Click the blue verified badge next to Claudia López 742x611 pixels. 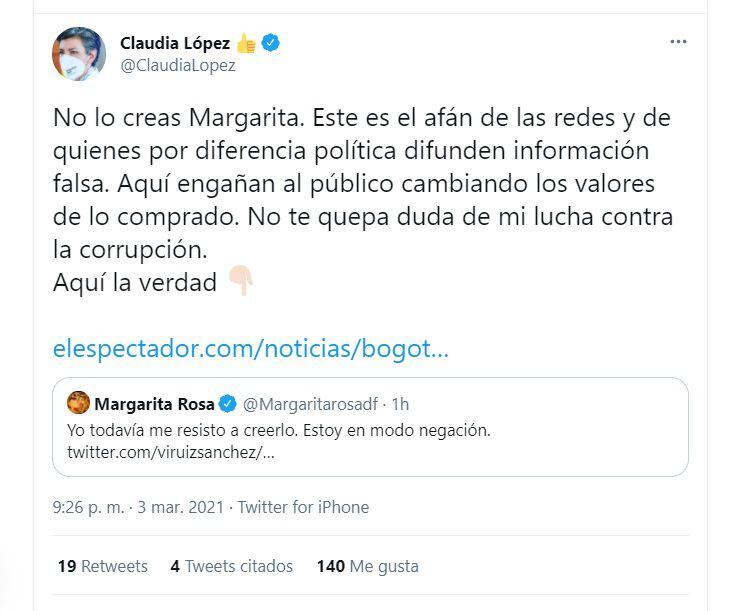tap(271, 43)
